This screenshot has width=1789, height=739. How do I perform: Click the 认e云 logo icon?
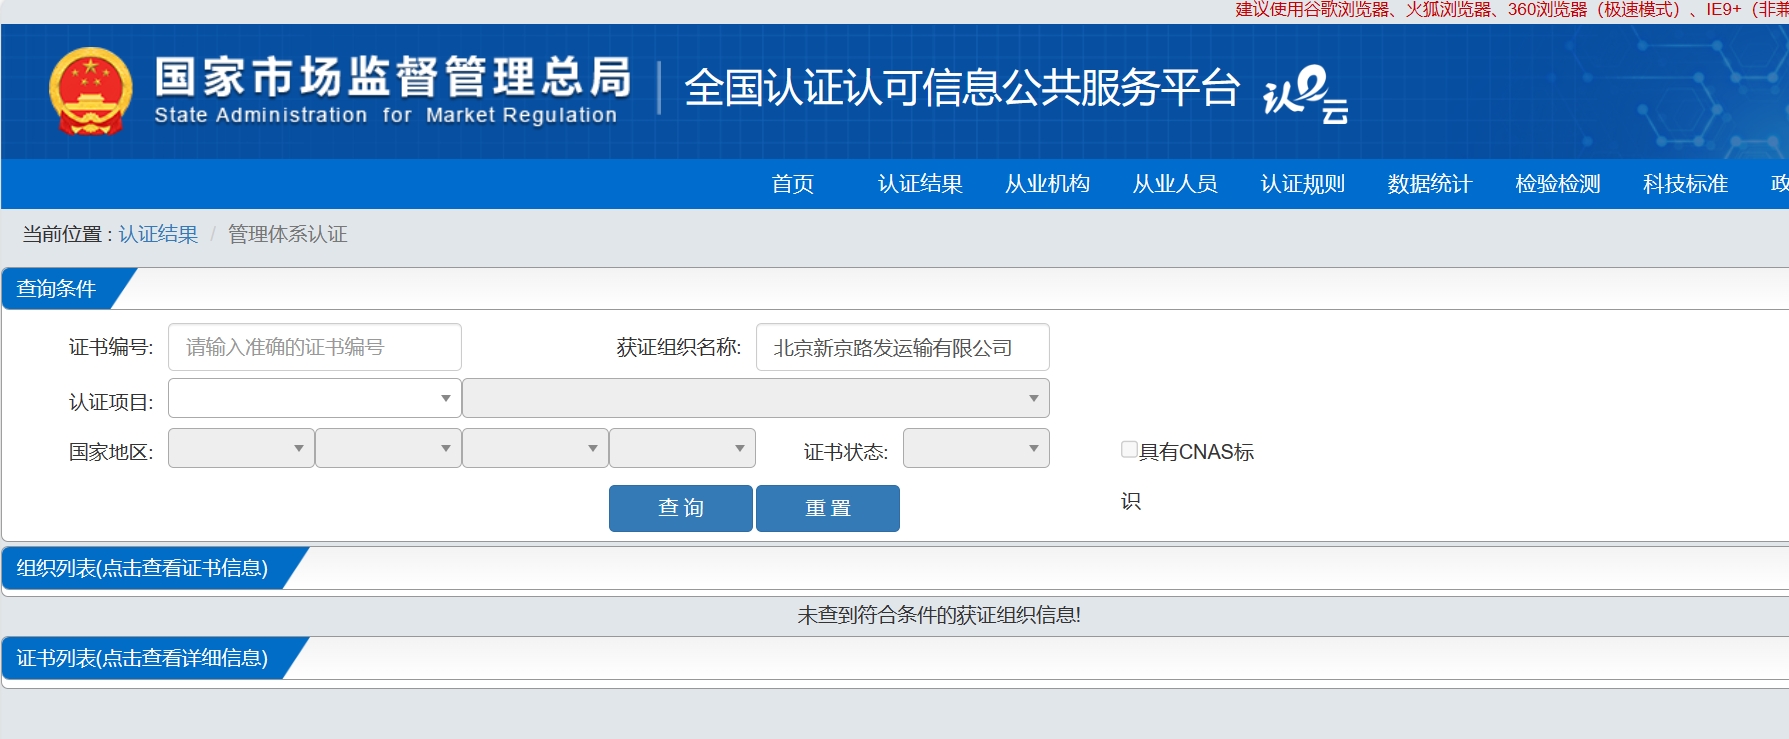[1306, 94]
